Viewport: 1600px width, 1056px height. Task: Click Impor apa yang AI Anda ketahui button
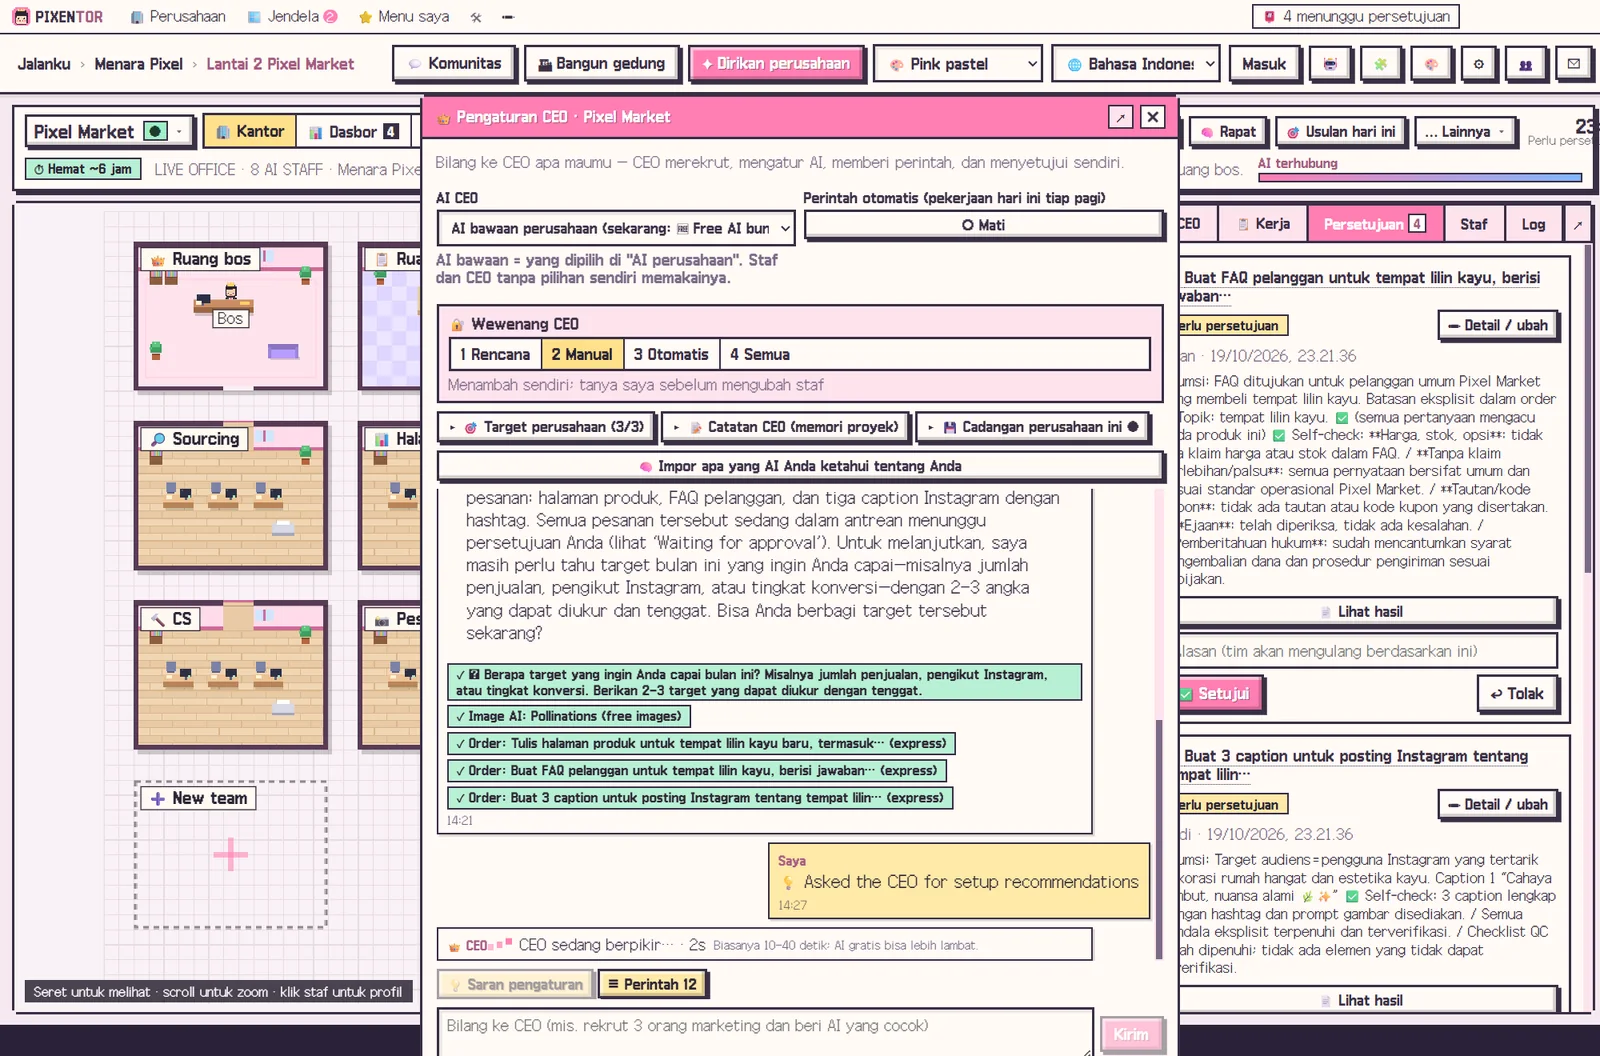click(800, 466)
